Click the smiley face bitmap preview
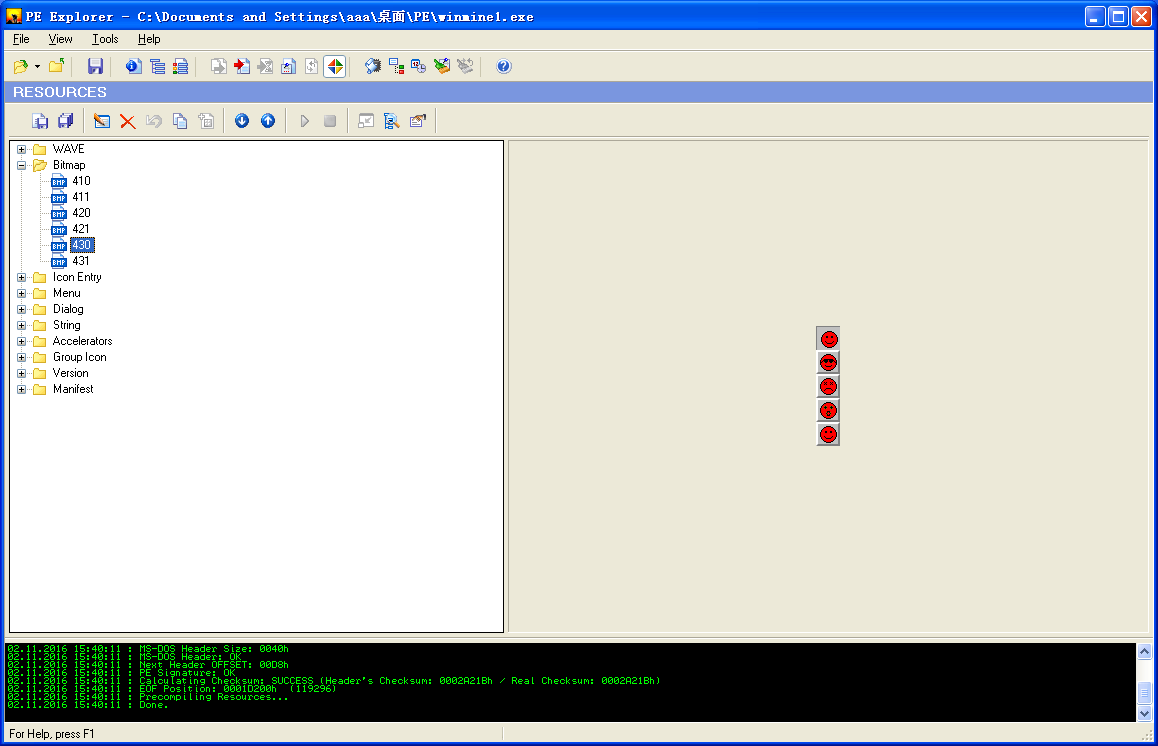The width and height of the screenshot is (1158, 746). pos(828,386)
